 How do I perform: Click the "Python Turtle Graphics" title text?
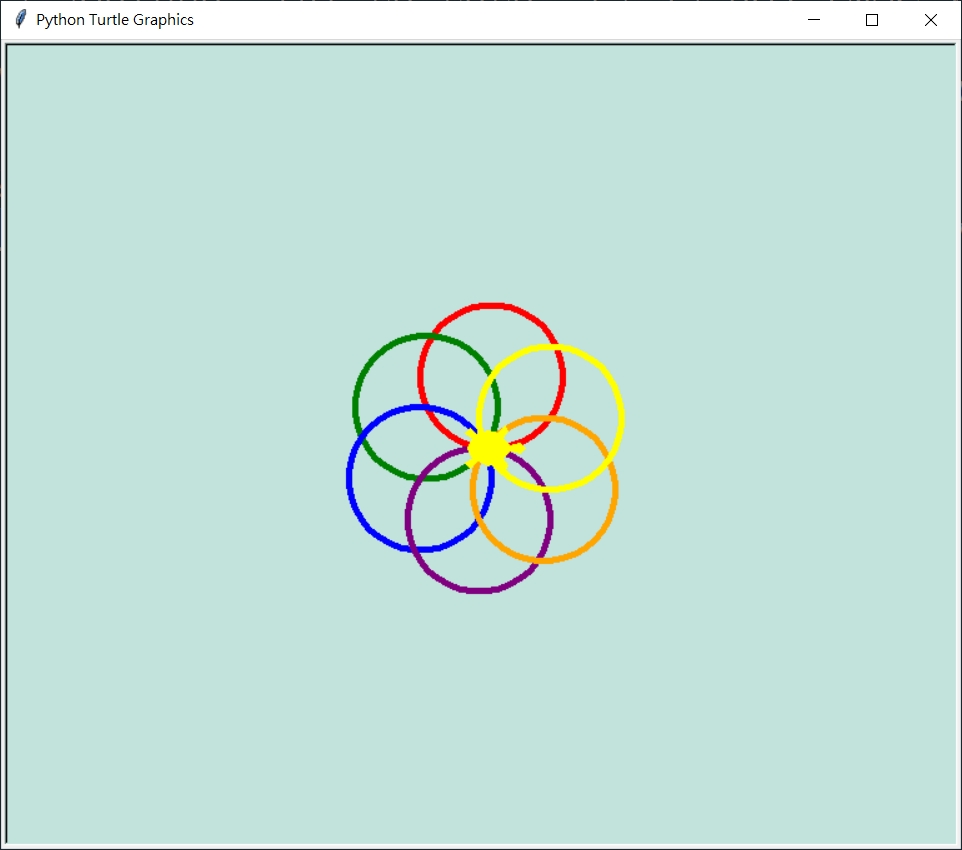click(115, 20)
